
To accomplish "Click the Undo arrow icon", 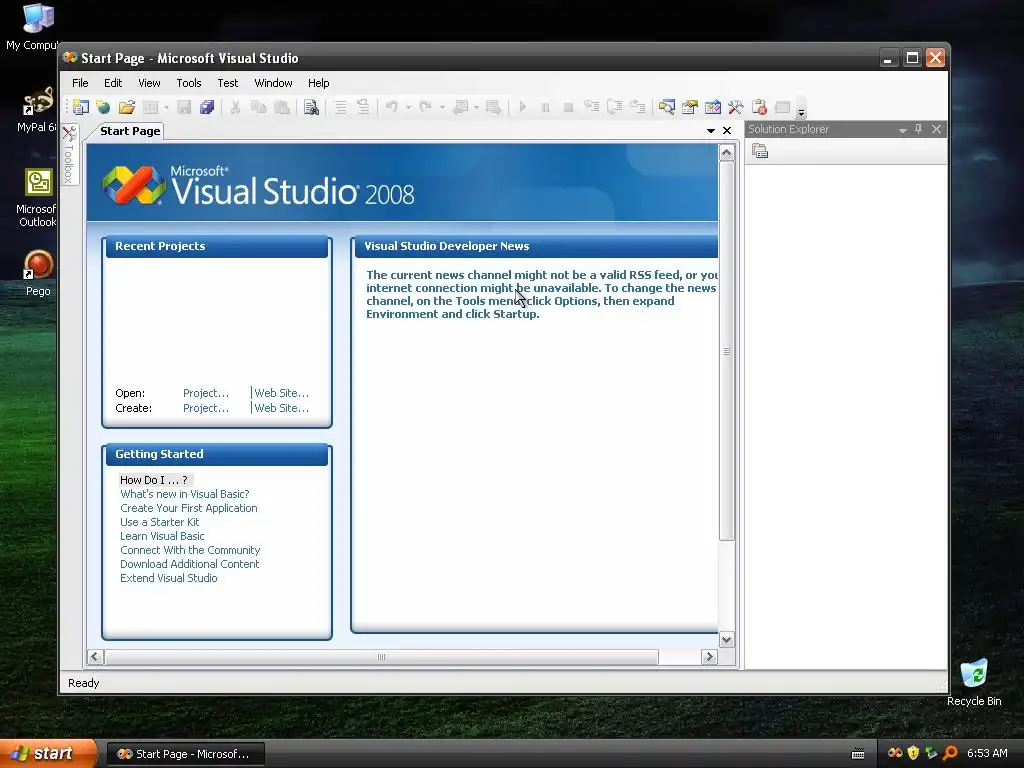I will click(x=392, y=107).
